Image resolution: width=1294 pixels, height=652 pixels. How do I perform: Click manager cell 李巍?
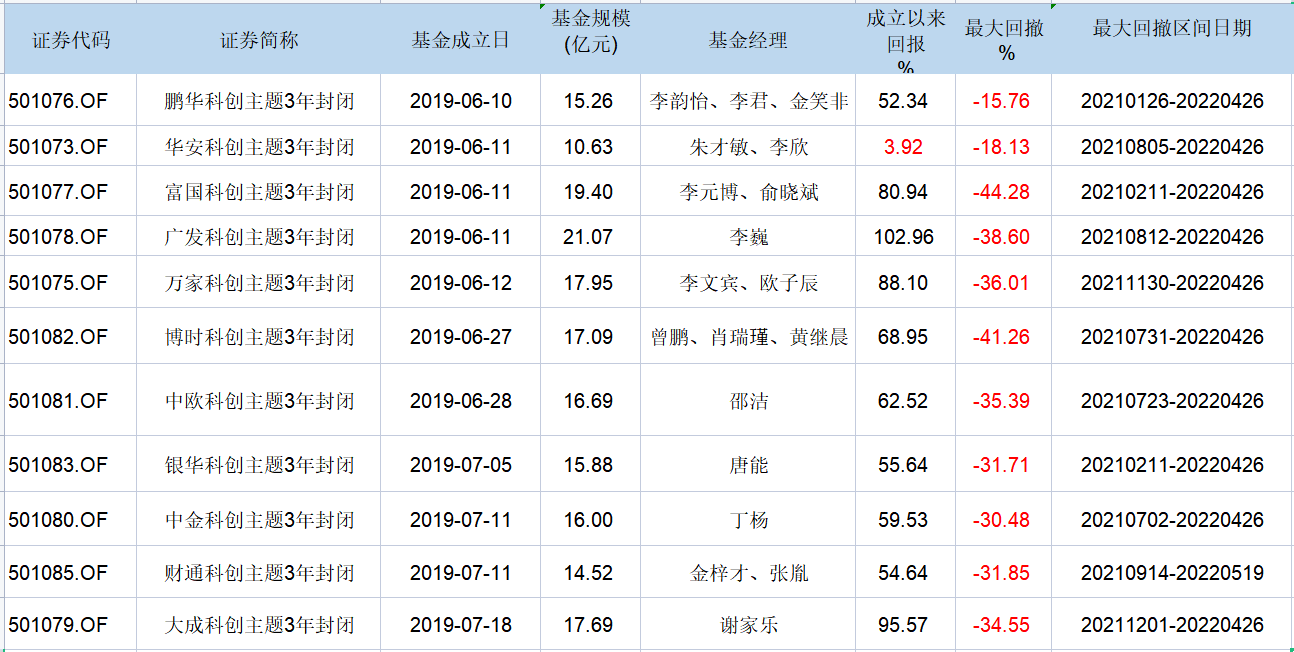point(749,237)
